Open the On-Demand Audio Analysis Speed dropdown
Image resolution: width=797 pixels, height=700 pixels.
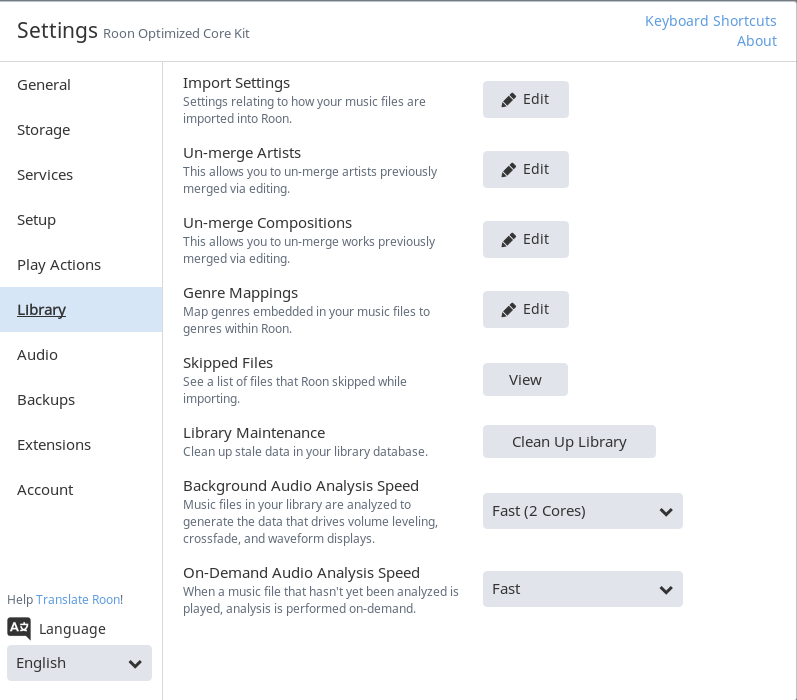[582, 589]
